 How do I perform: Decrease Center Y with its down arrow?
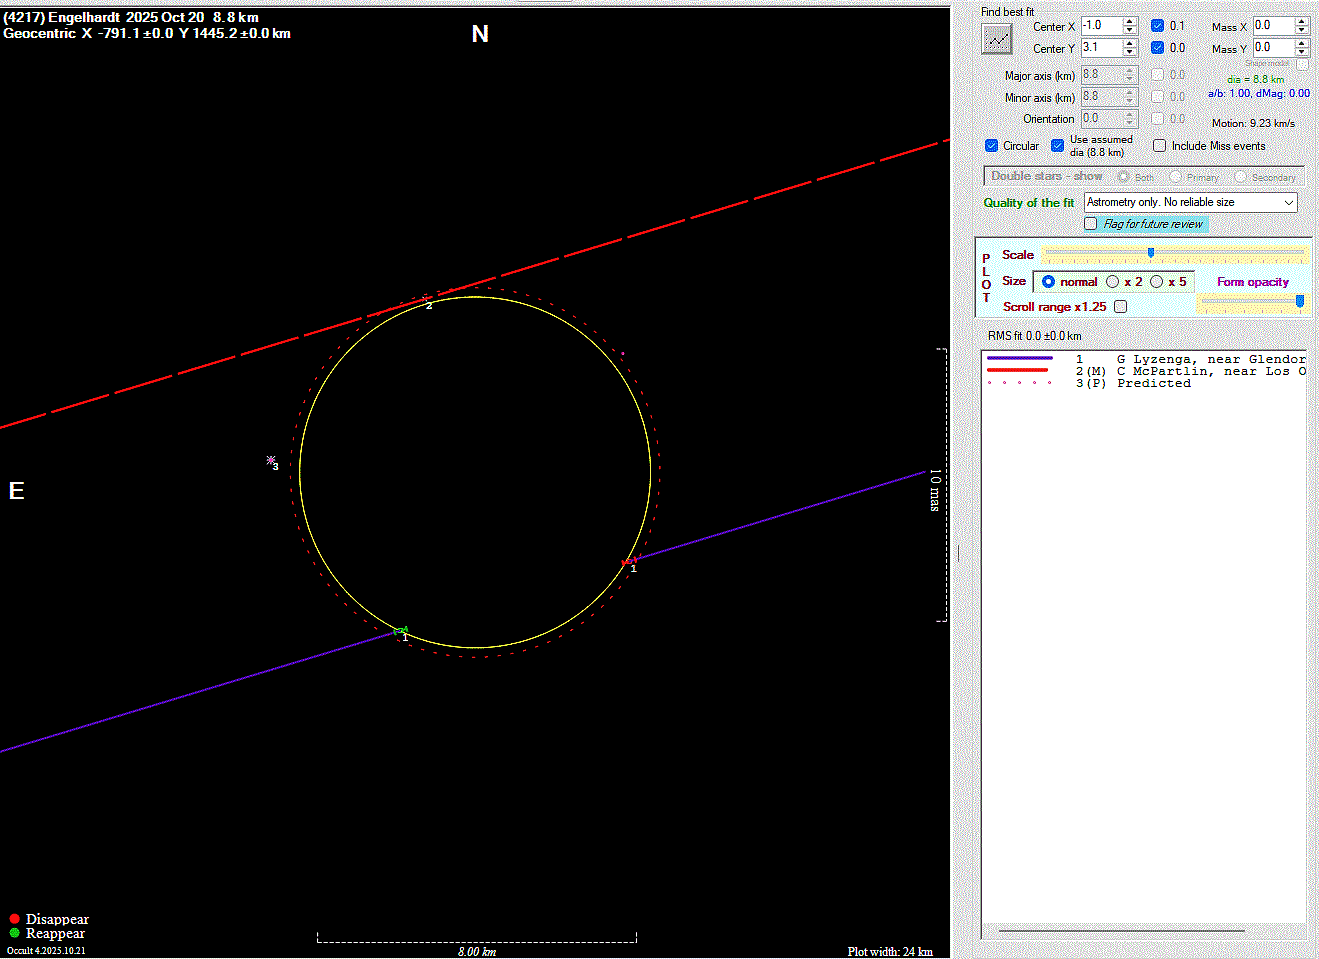[1130, 52]
